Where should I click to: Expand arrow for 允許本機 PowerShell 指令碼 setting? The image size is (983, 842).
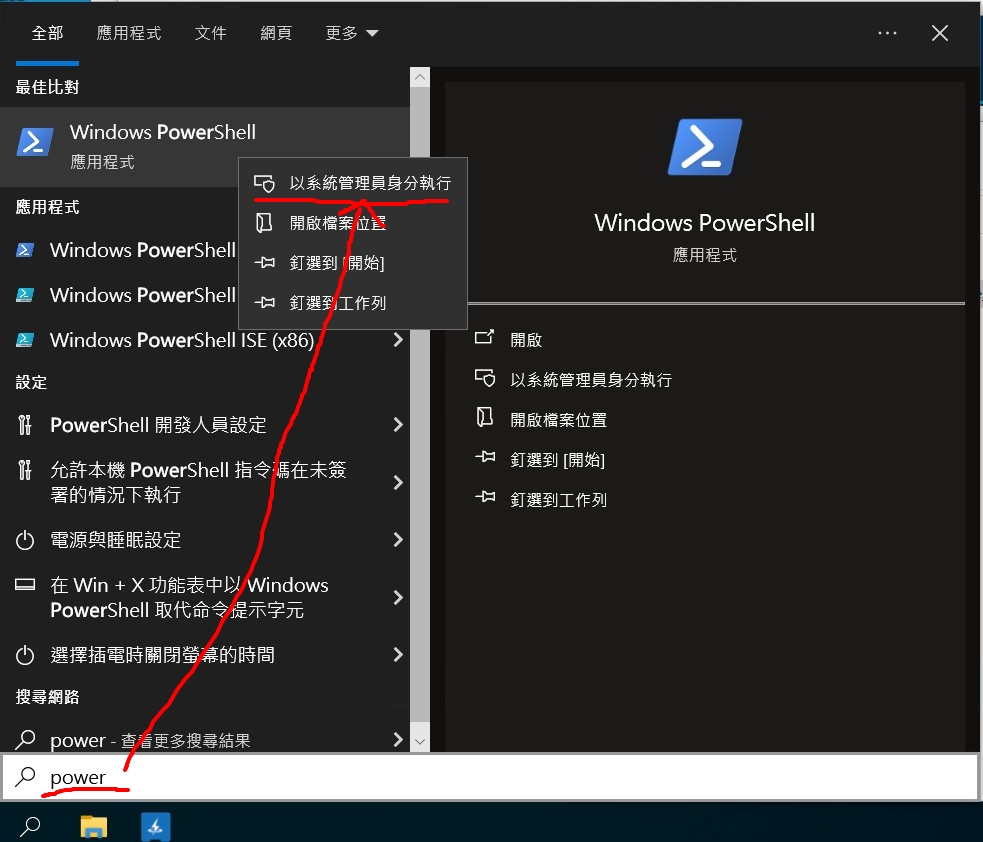pos(397,482)
